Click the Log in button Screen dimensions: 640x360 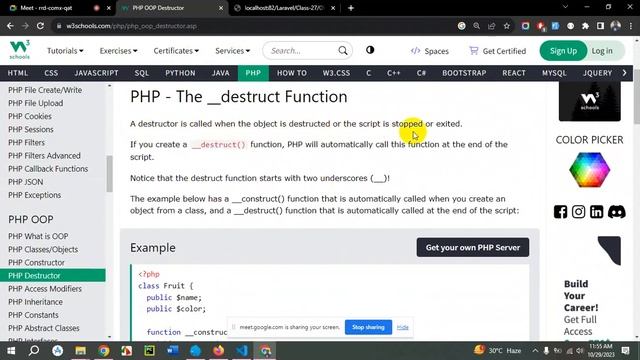pyautogui.click(x=602, y=51)
